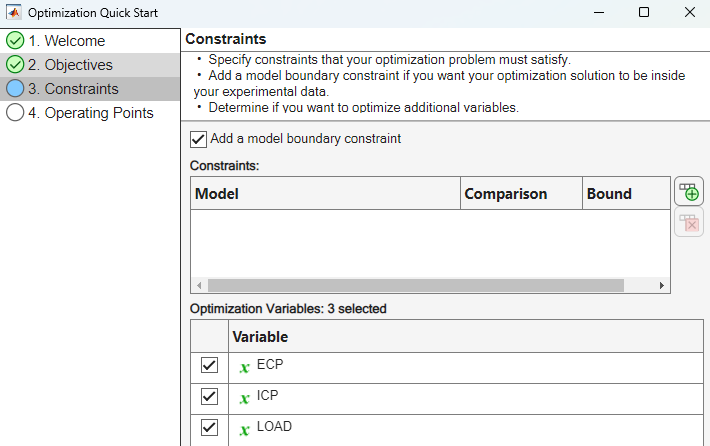Image resolution: width=710 pixels, height=446 pixels.
Task: Click the horizontal scrollbar thumb in constraints table
Action: click(x=416, y=285)
